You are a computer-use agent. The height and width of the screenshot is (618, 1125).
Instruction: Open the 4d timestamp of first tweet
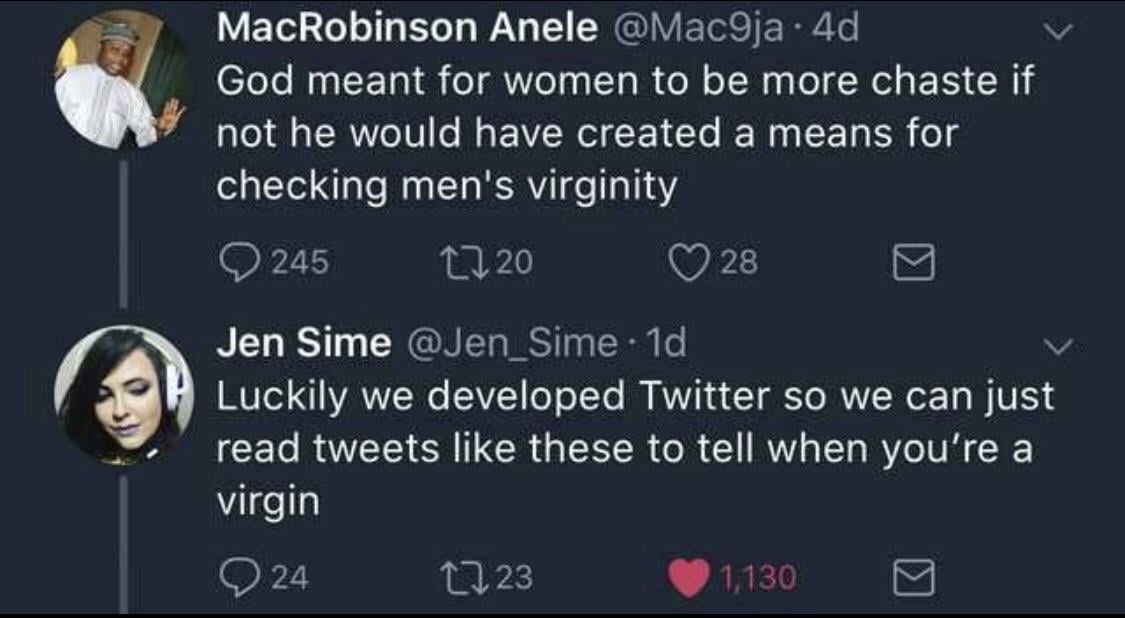[x=835, y=29]
